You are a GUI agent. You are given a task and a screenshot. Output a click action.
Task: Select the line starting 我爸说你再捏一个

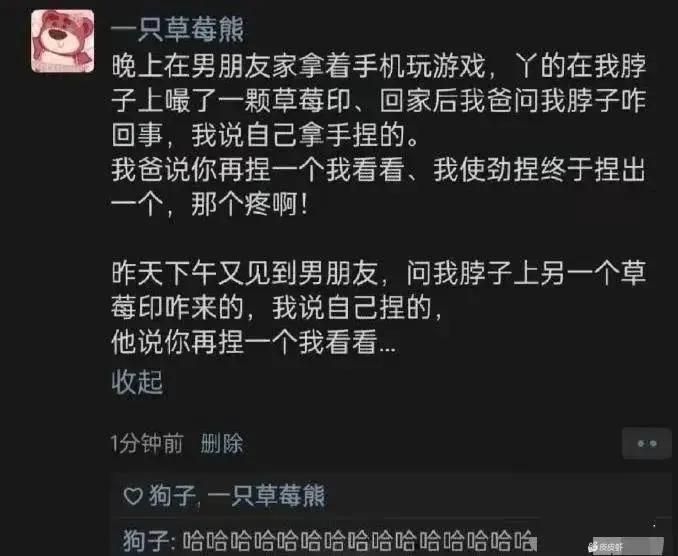379,169
